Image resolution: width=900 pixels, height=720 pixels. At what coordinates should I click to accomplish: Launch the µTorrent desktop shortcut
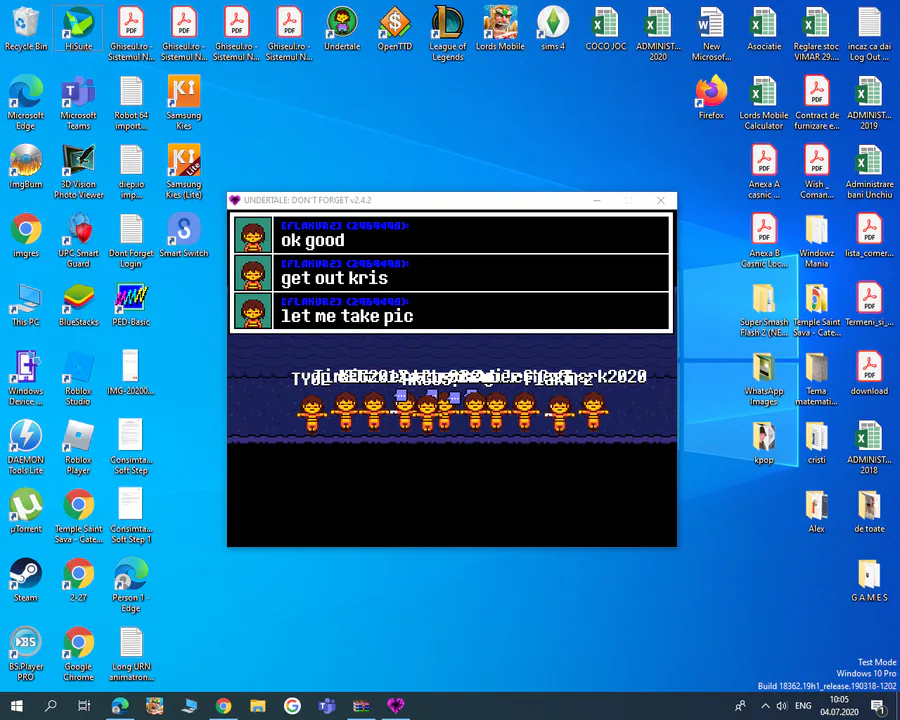26,511
